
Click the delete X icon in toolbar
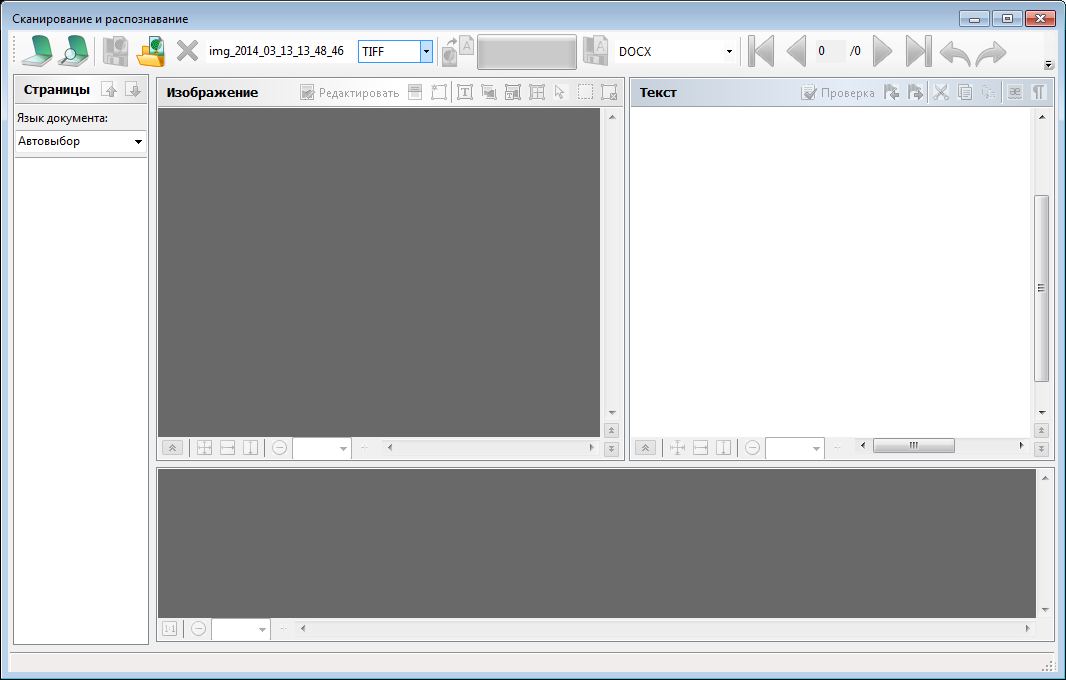coord(187,51)
